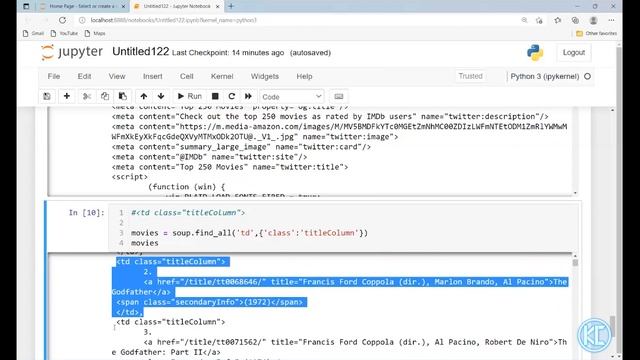Click the browser address bar URL

[x=173, y=20]
